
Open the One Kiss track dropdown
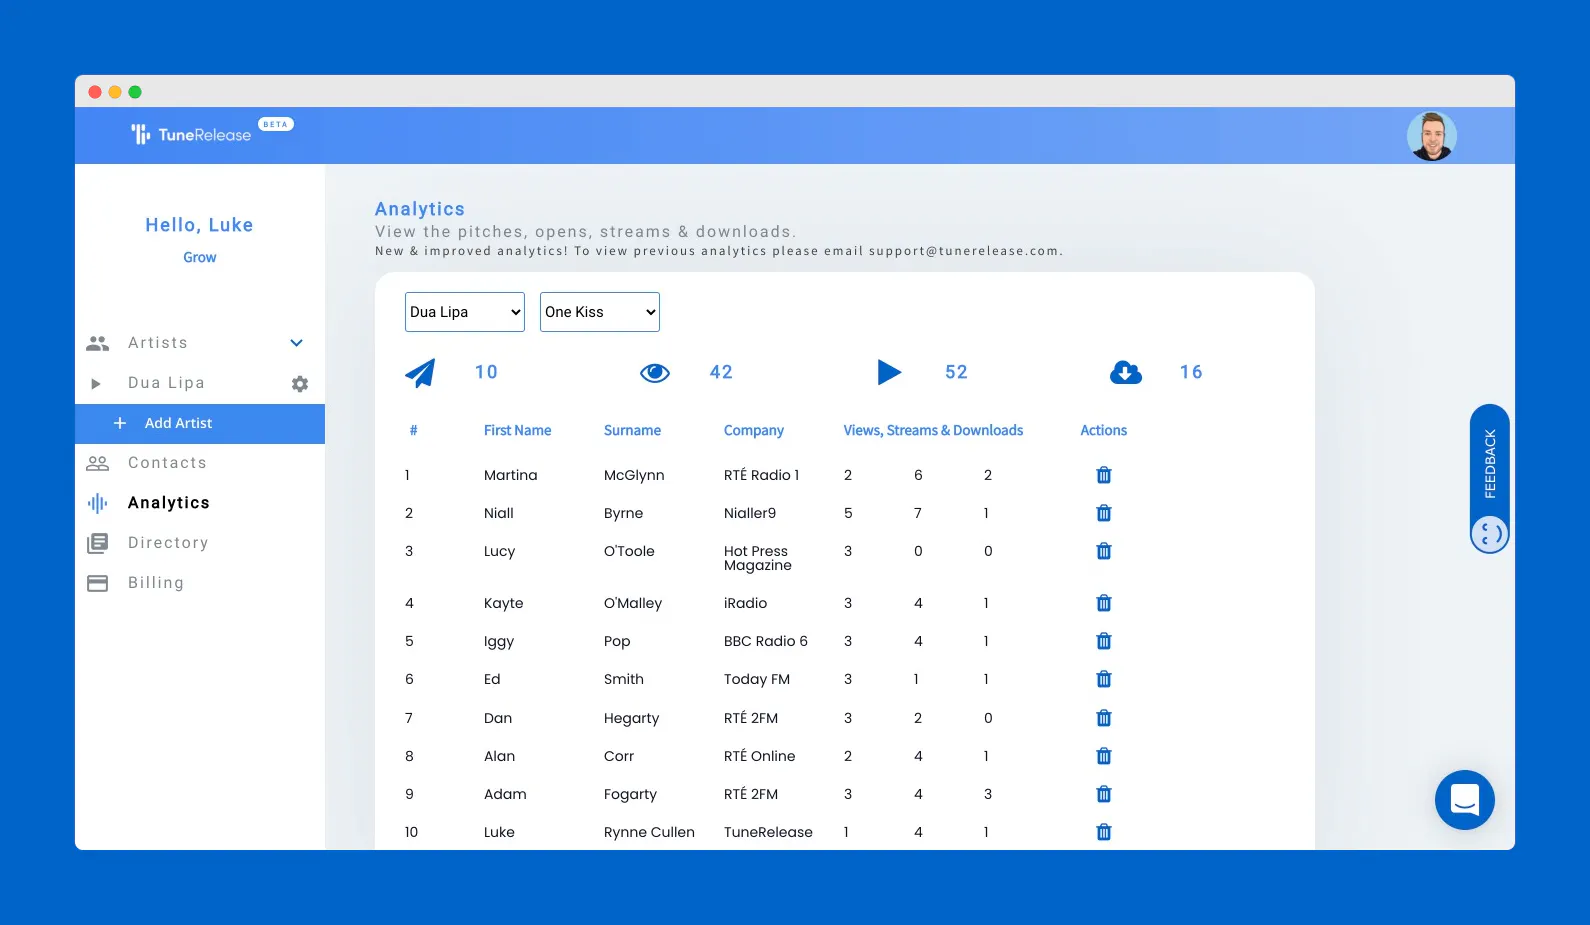[600, 312]
